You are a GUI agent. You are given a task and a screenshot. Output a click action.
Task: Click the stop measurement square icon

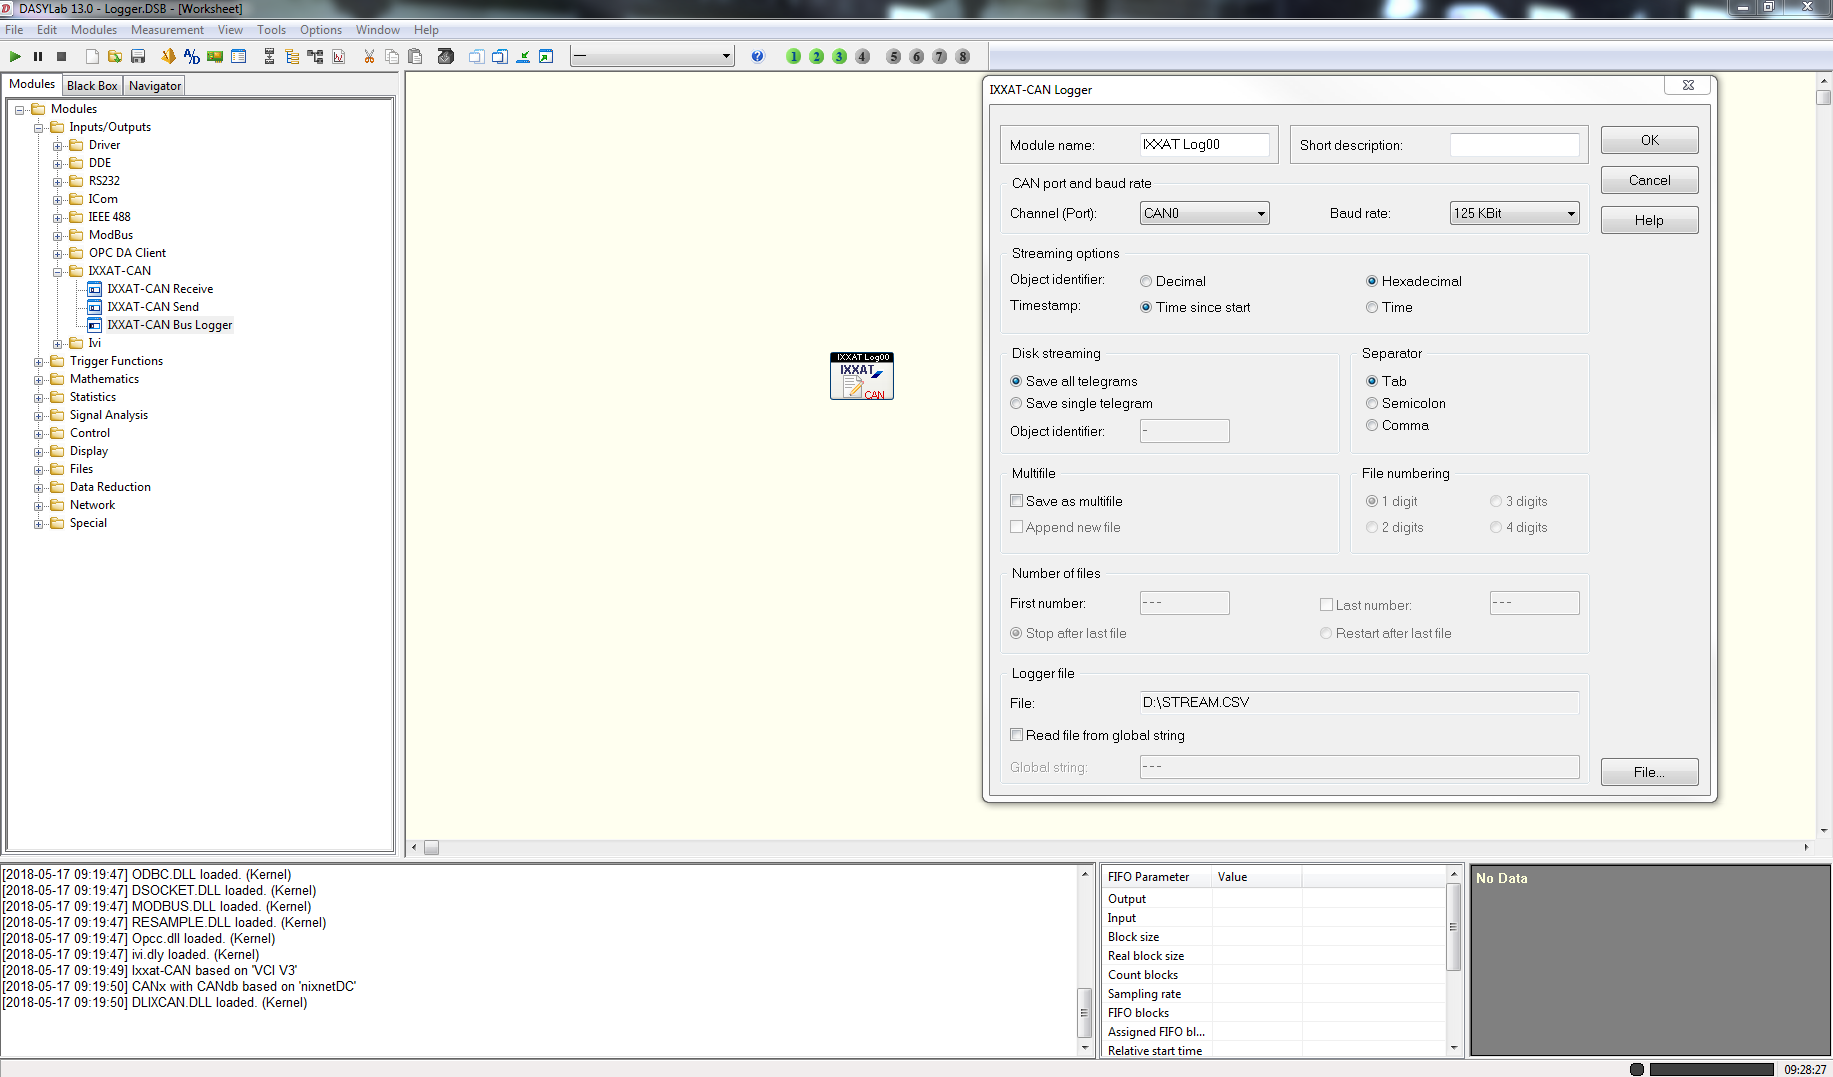coord(61,57)
